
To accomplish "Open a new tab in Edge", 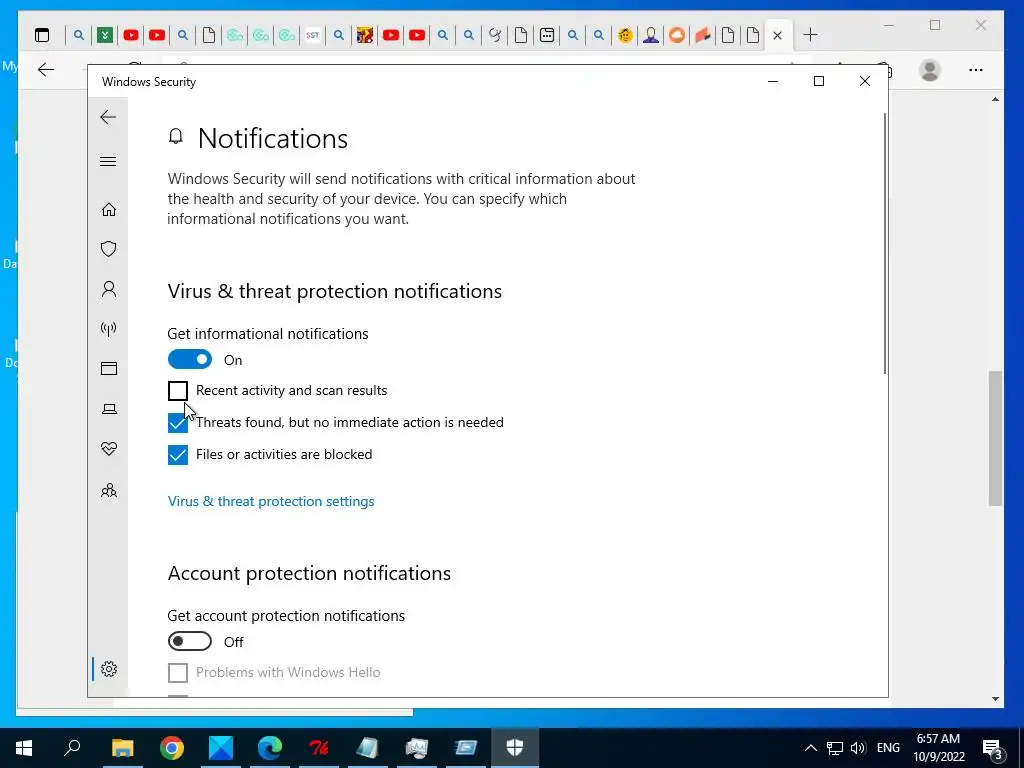I will [810, 35].
